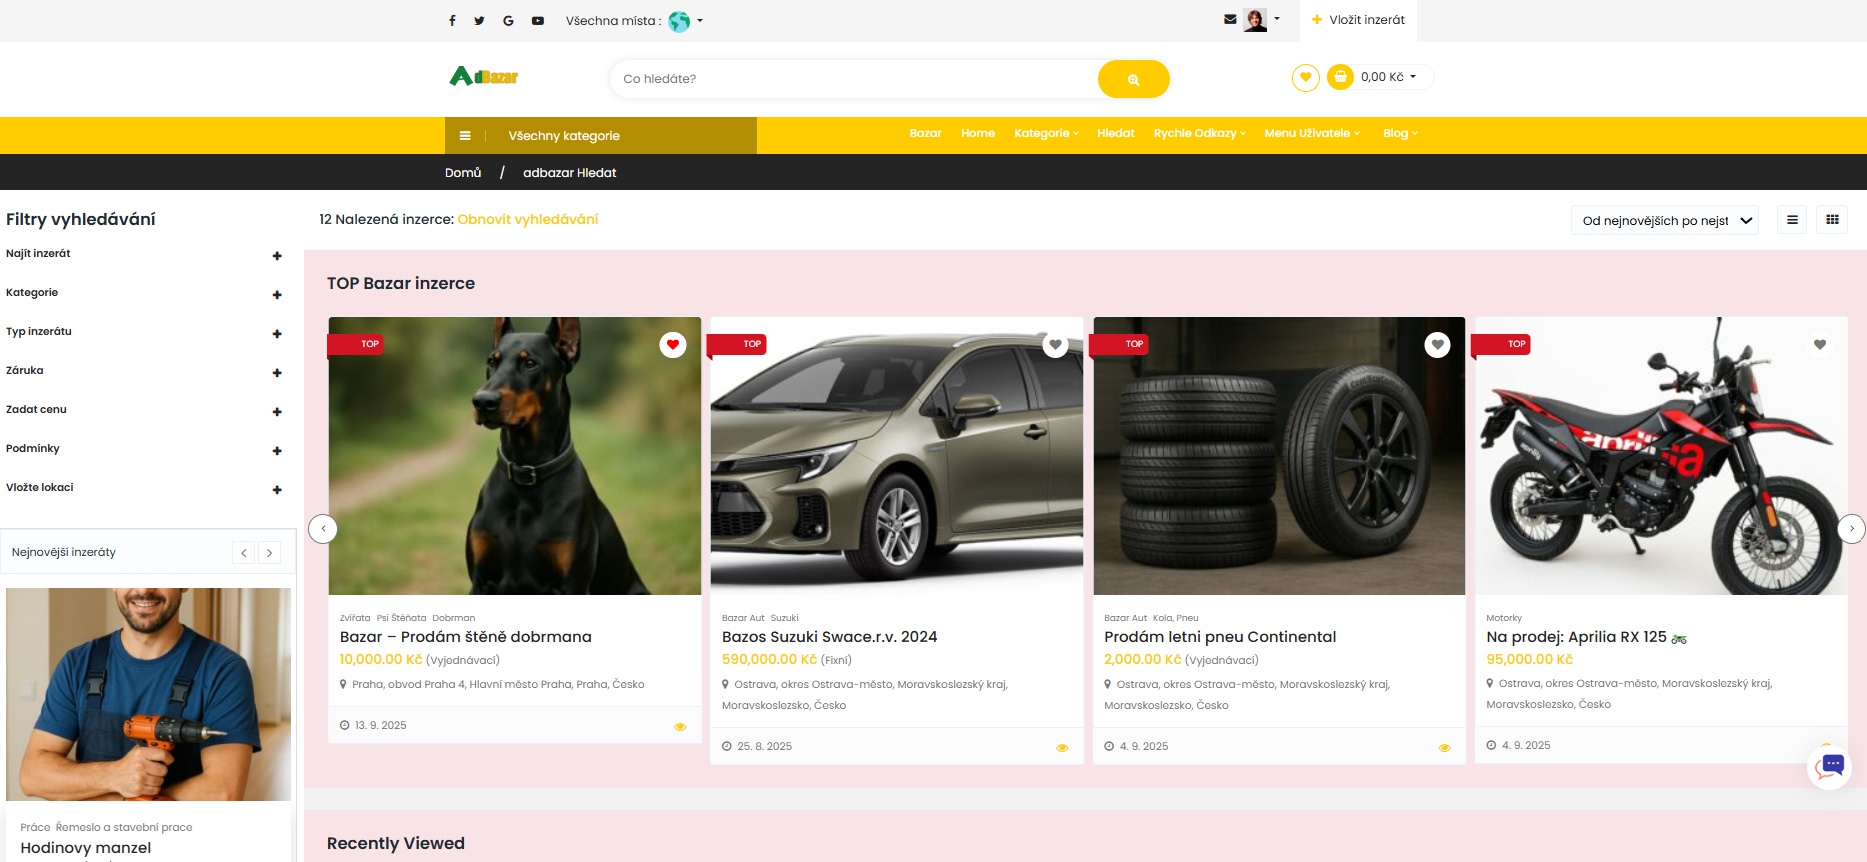Toggle favorite heart on Suzuki Swace listing
Screen dimensions: 1867x862
tap(1055, 345)
